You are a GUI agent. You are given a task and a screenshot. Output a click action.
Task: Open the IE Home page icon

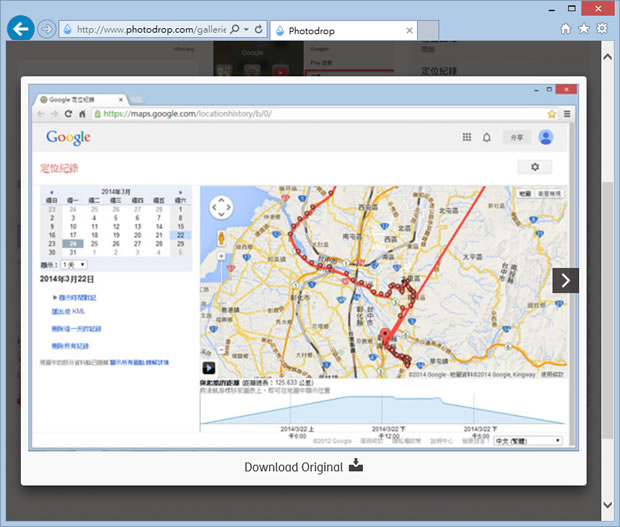point(566,28)
